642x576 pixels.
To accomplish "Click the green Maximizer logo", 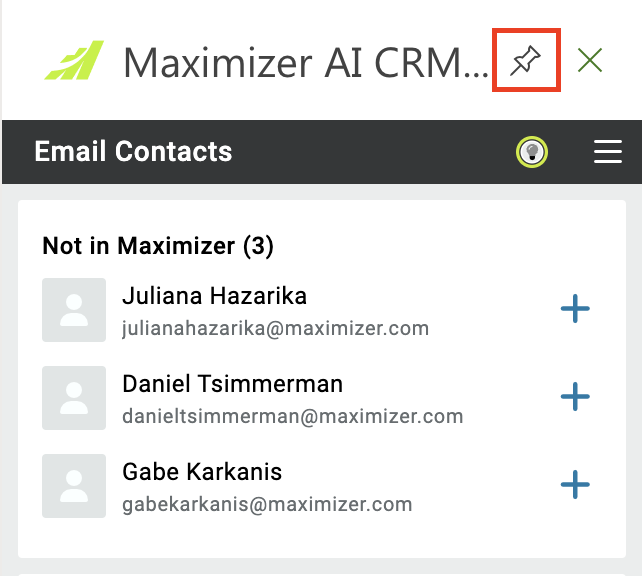I will tap(74, 60).
